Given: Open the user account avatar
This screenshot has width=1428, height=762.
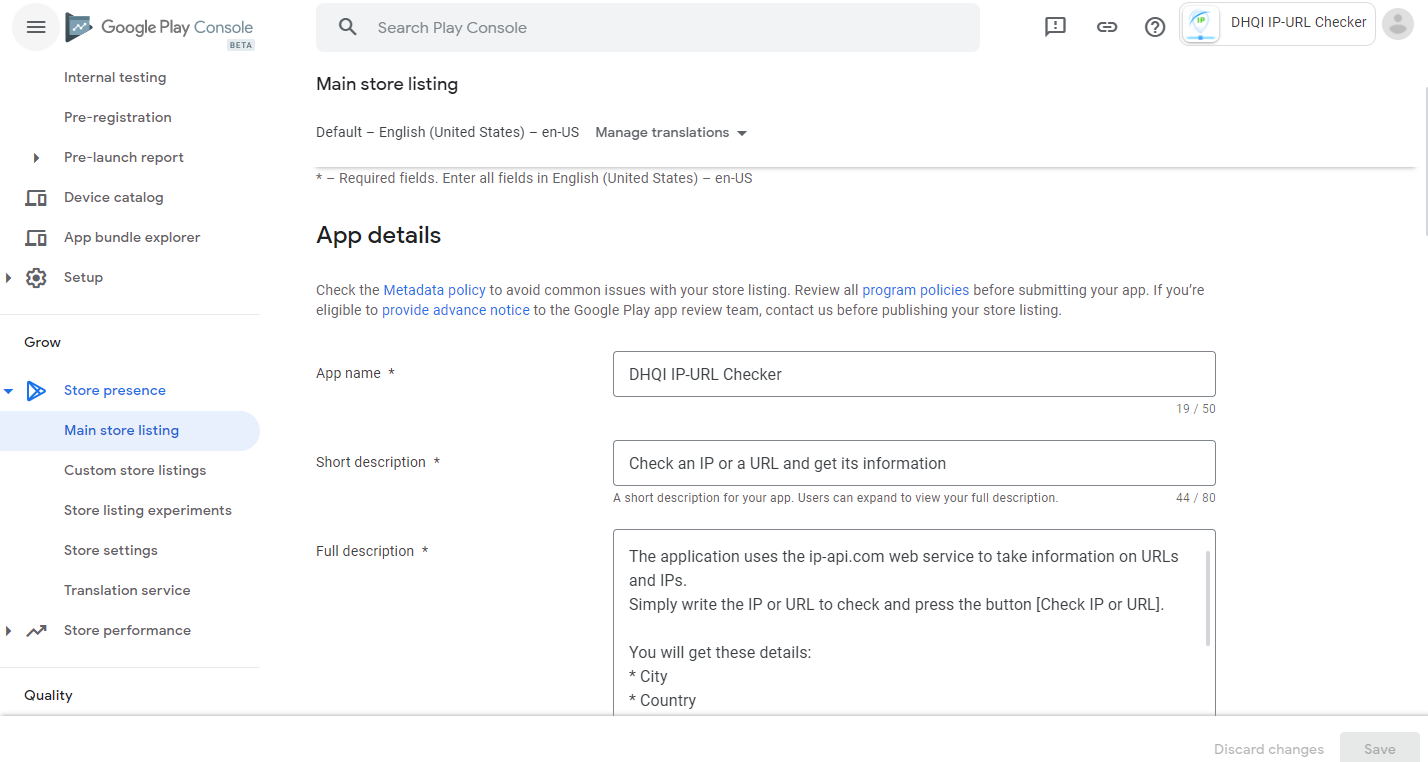Looking at the screenshot, I should coord(1397,24).
